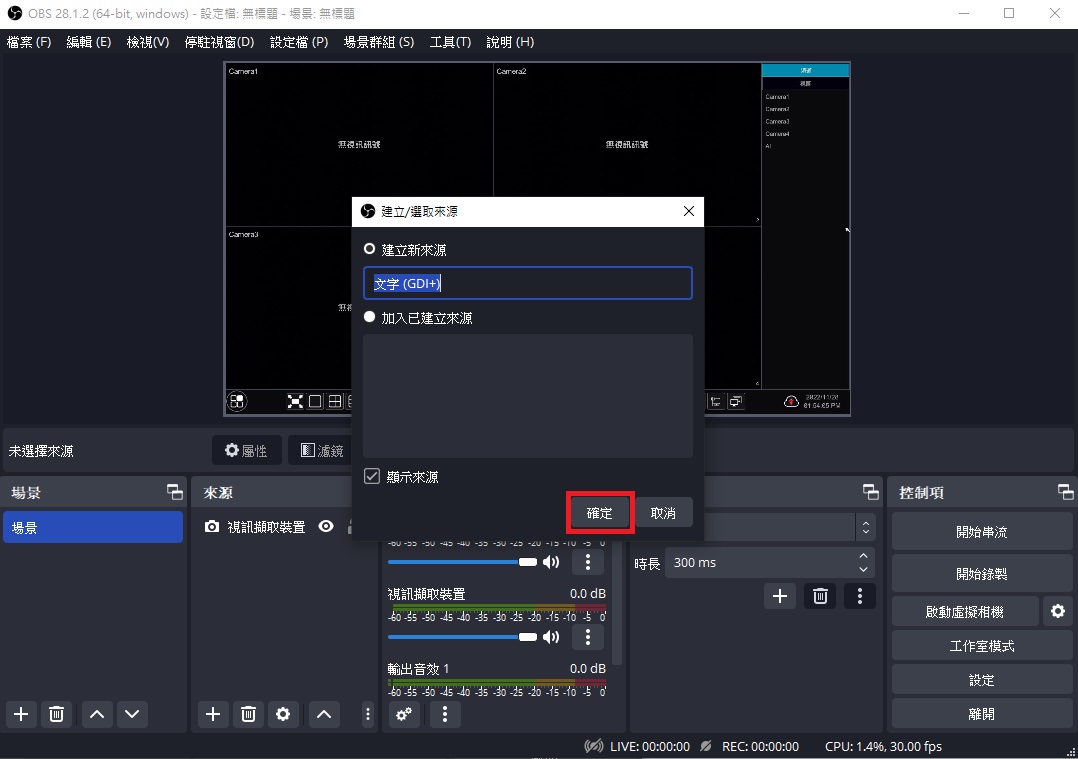Open virtual camera settings gear beside 啟動虛擬相機

[x=1058, y=610]
